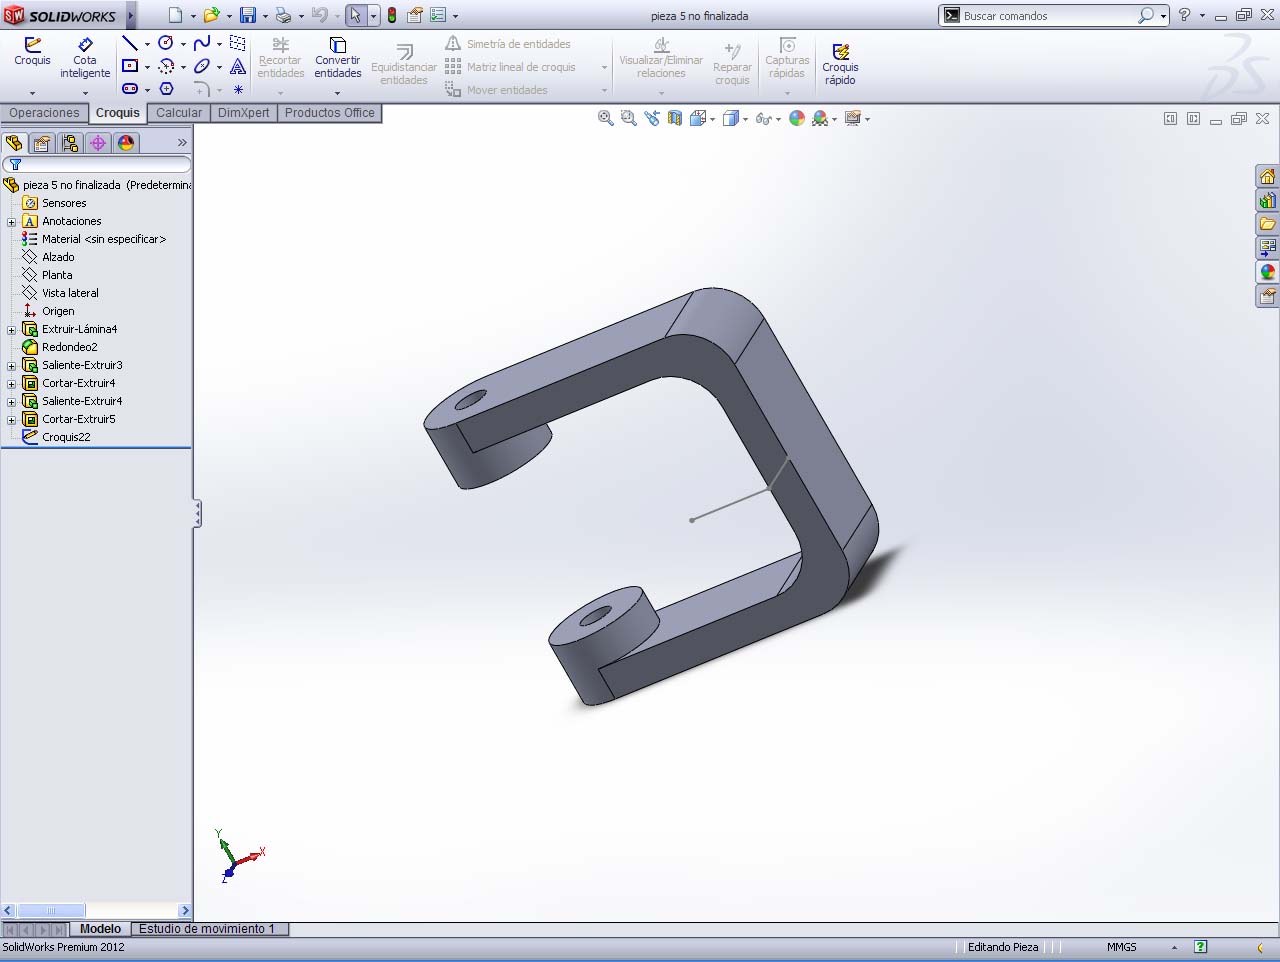
Task: Select the Modelo bottom tab
Action: click(100, 929)
